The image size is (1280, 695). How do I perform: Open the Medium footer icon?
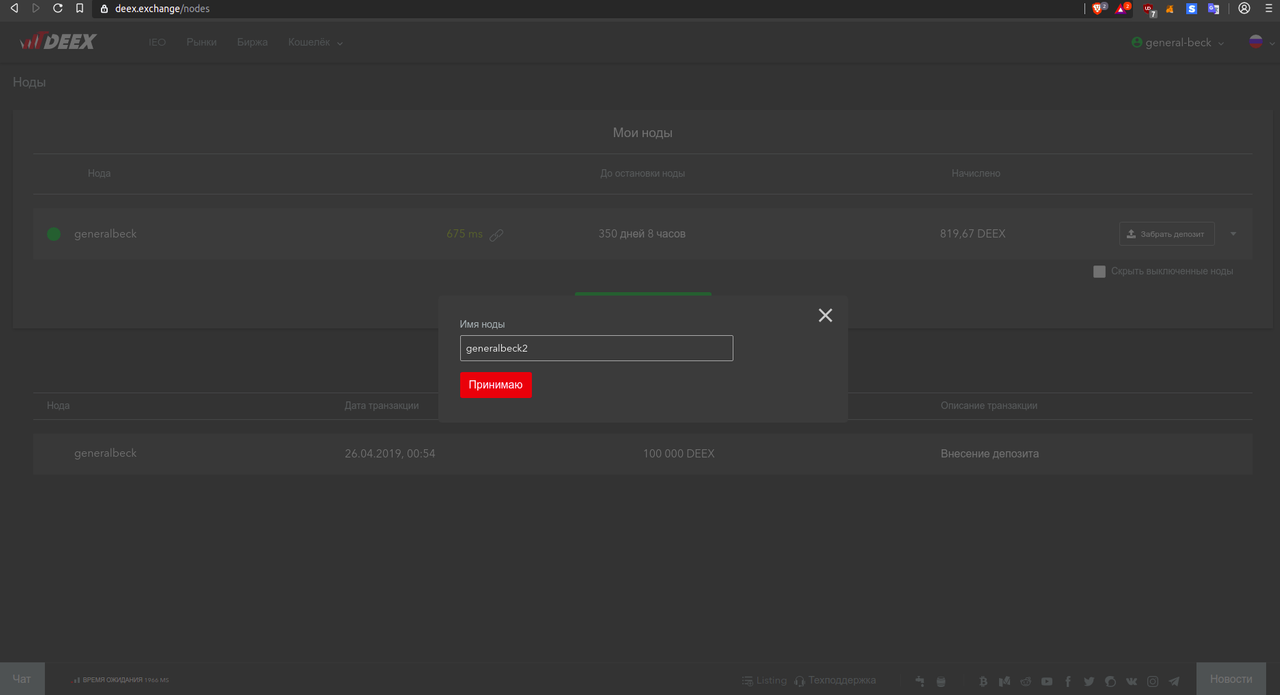coord(1004,681)
